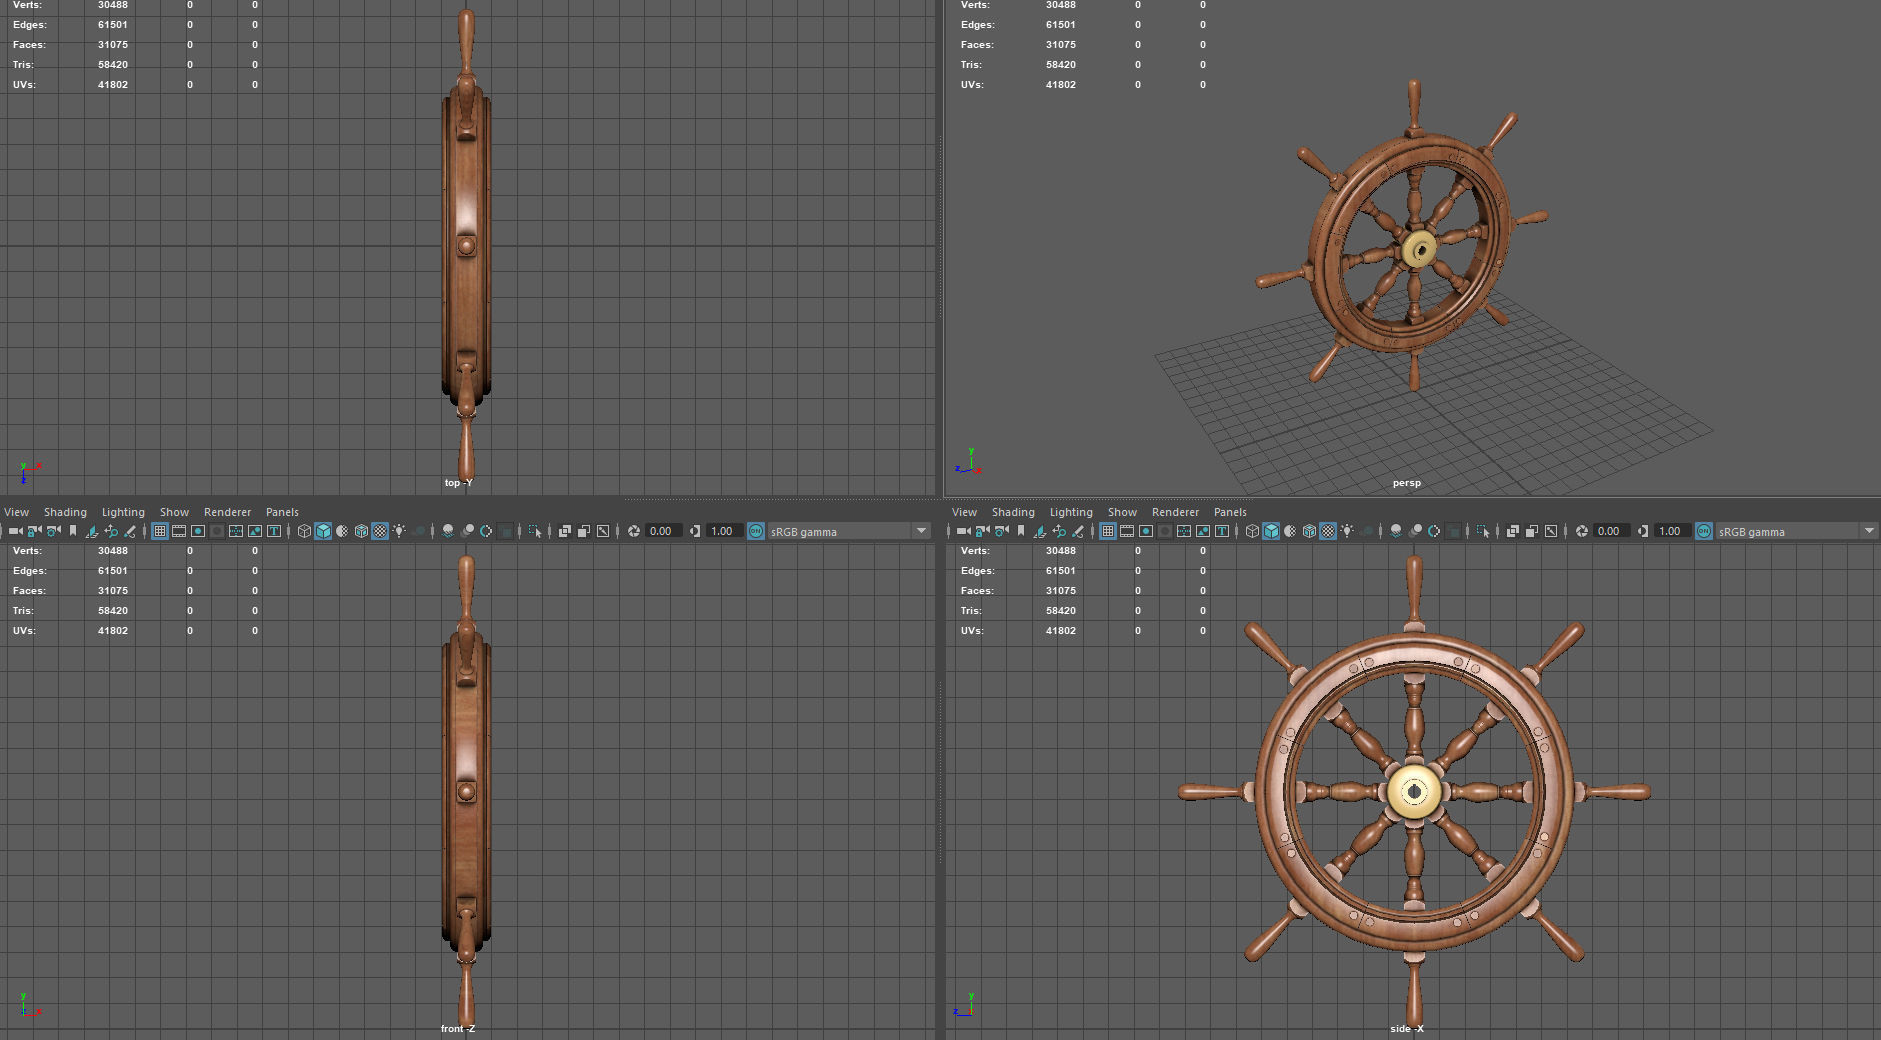Open Shading menu of side view panel
Image resolution: width=1881 pixels, height=1040 pixels.
coord(1013,512)
